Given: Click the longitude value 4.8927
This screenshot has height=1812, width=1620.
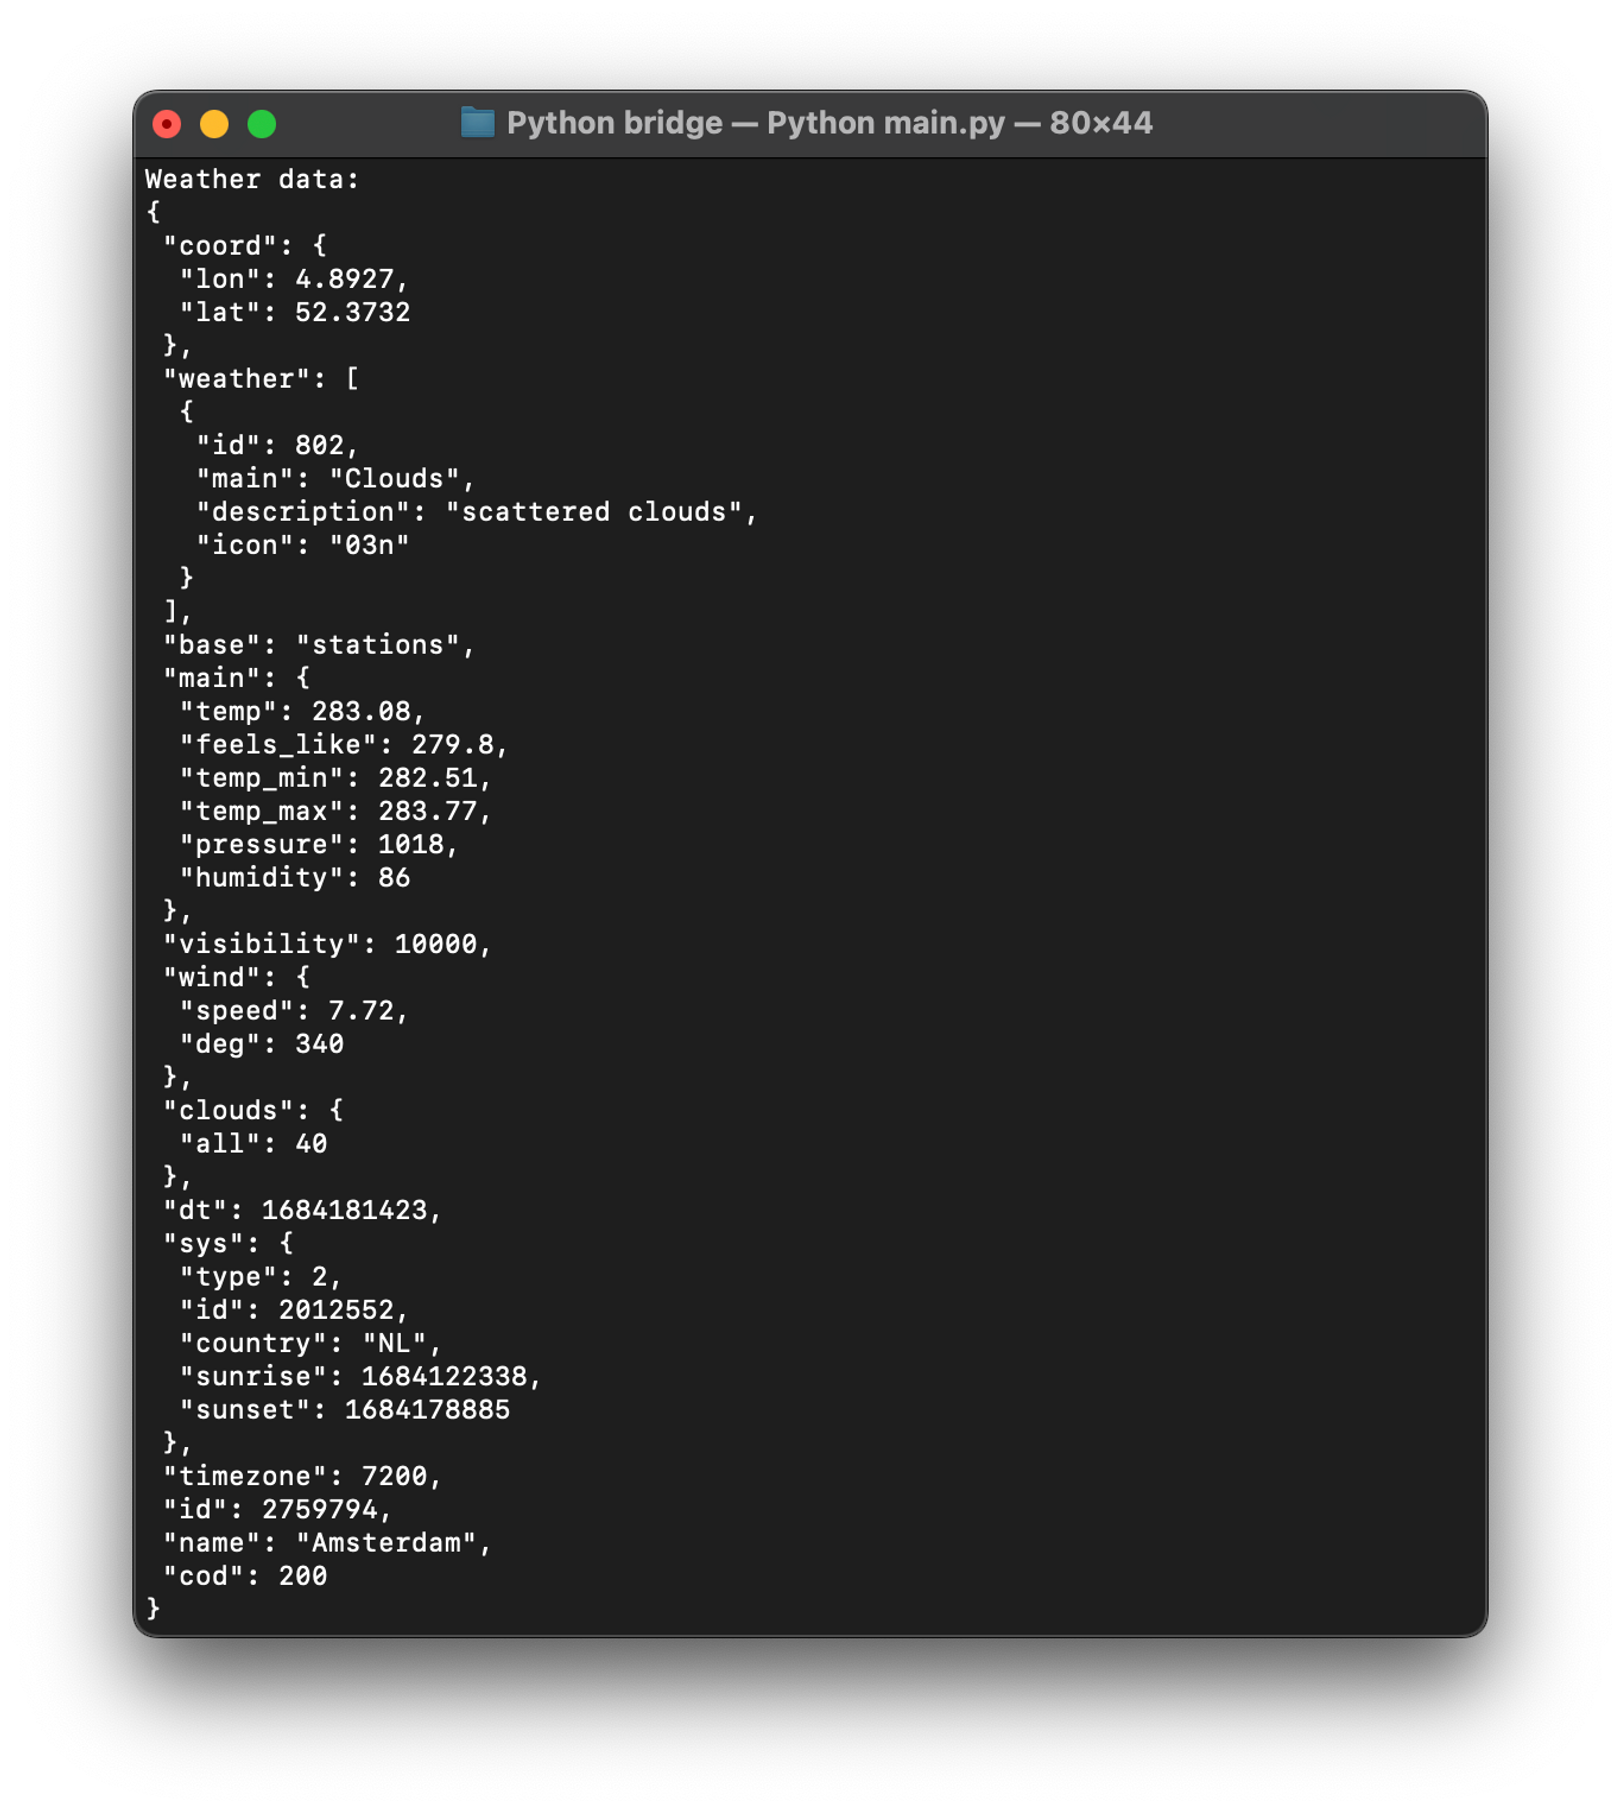Looking at the screenshot, I should pyautogui.click(x=344, y=279).
